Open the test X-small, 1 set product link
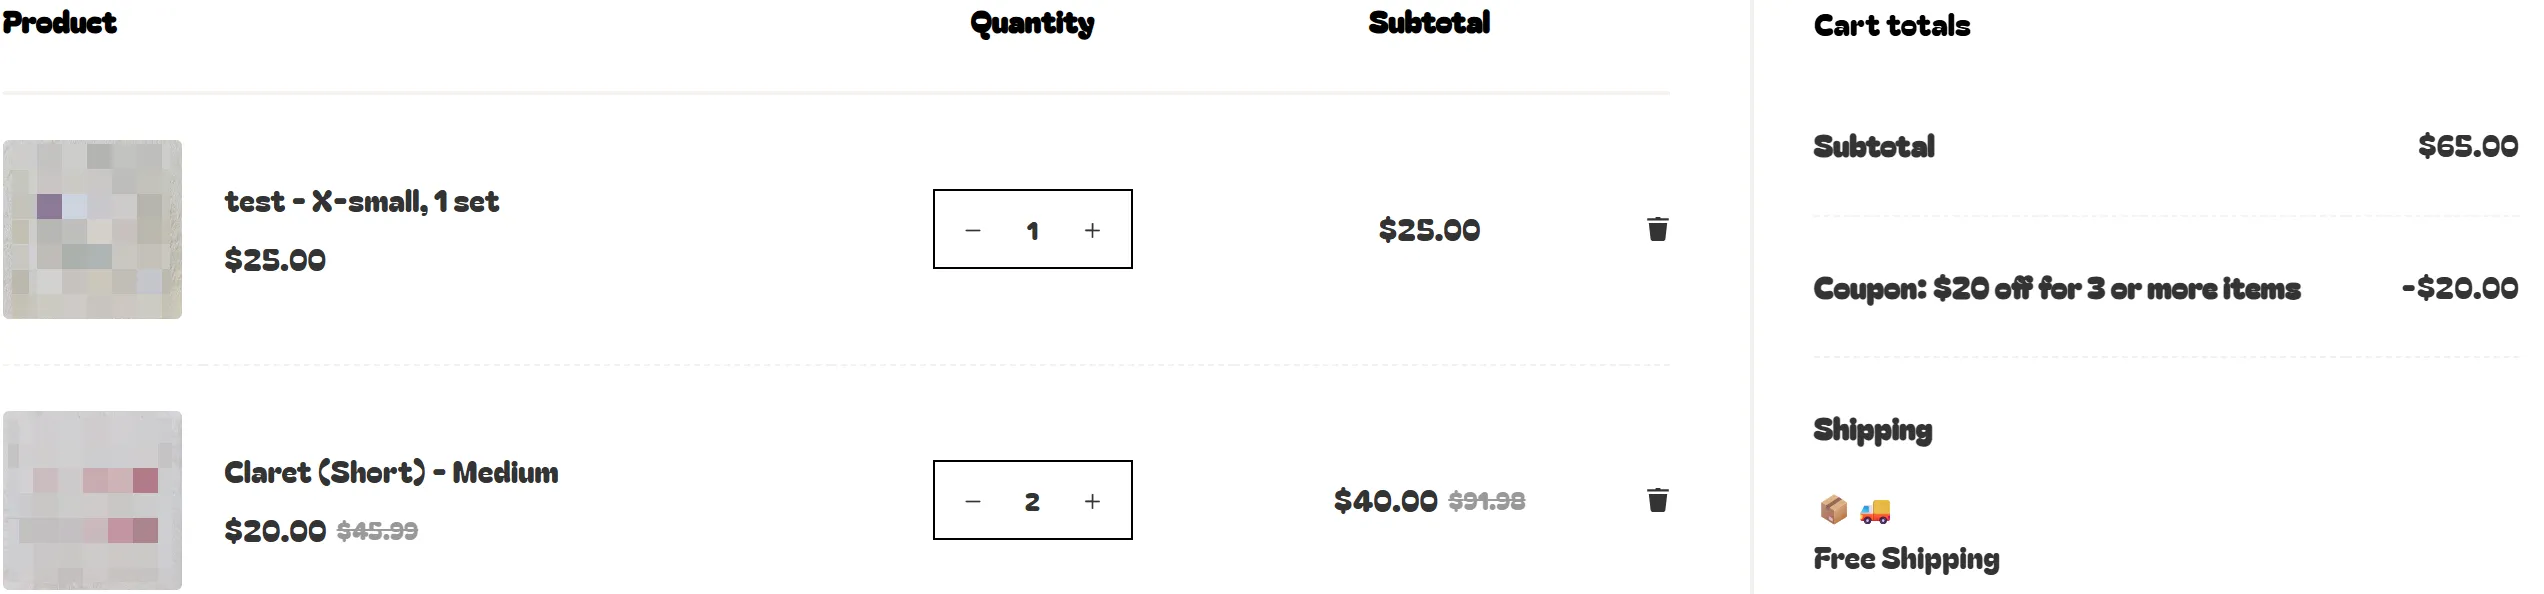This screenshot has height=594, width=2544. pos(361,202)
